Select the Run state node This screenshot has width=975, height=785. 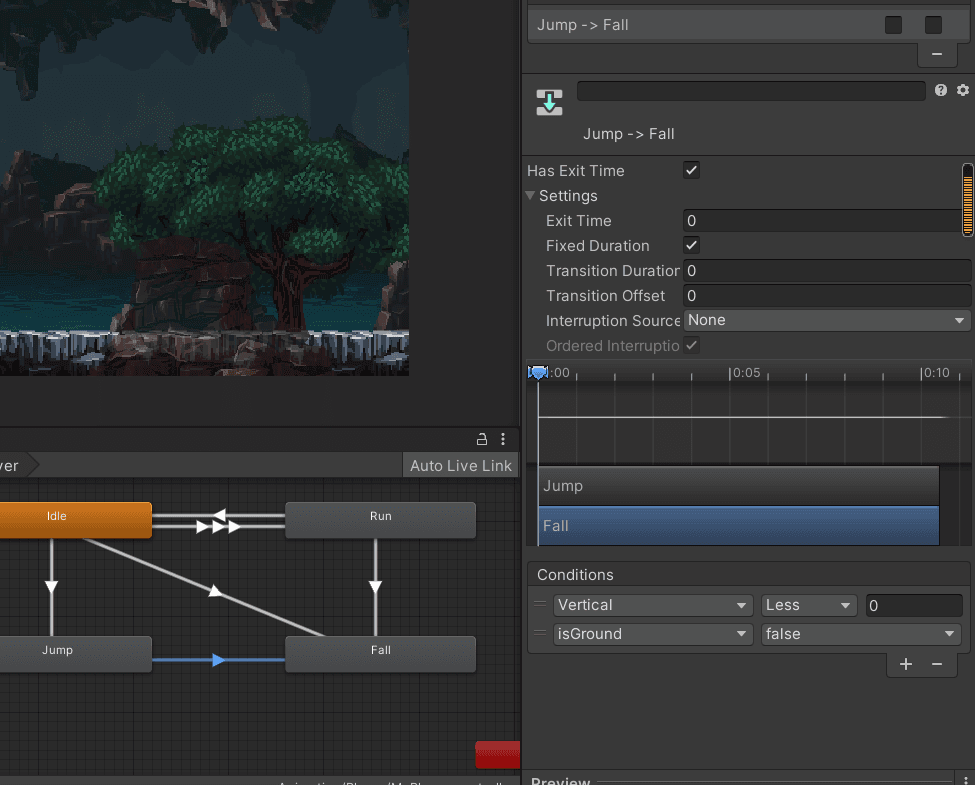click(x=381, y=519)
